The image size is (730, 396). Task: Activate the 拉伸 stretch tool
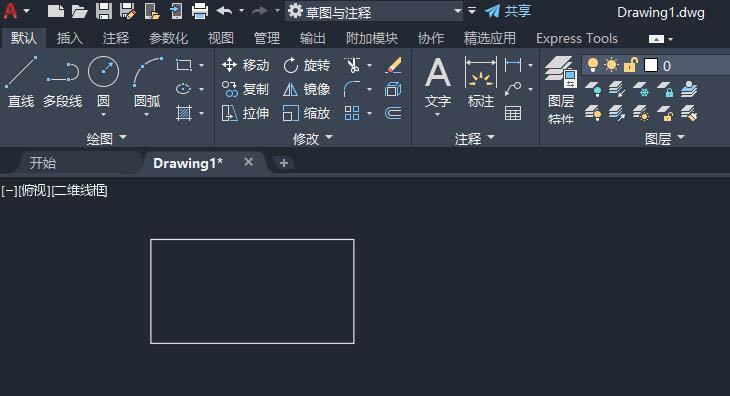(x=246, y=113)
